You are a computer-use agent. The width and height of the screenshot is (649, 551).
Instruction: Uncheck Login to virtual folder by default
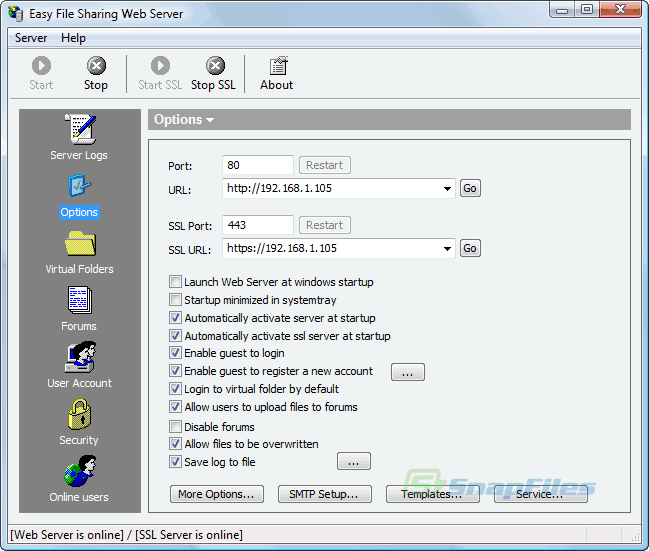(175, 389)
